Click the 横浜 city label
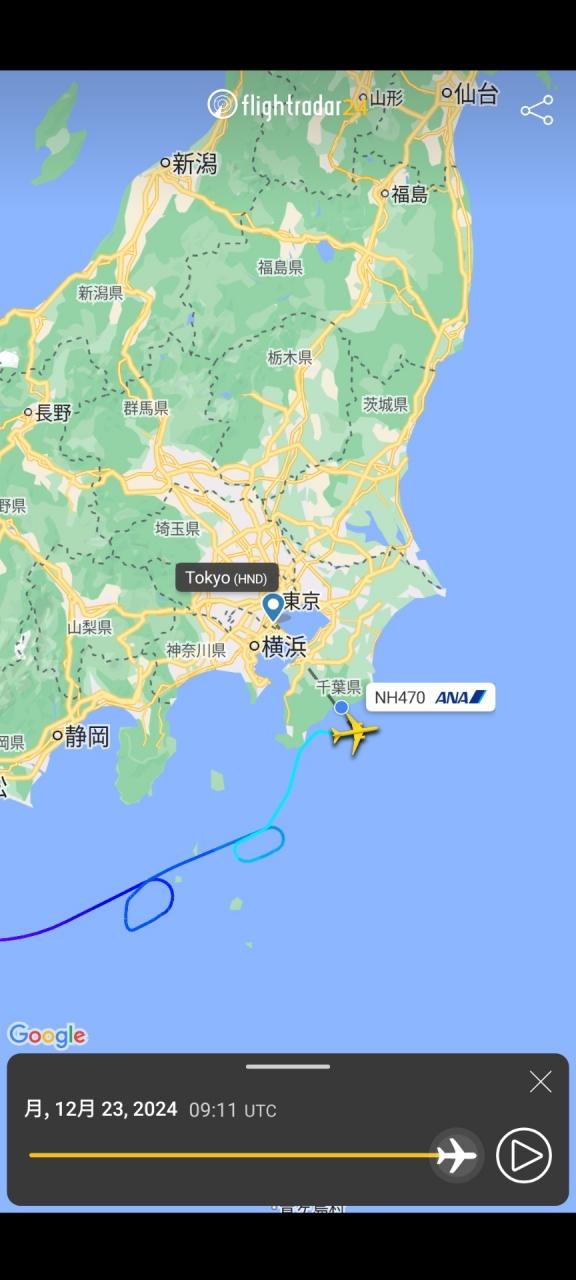 coord(284,646)
